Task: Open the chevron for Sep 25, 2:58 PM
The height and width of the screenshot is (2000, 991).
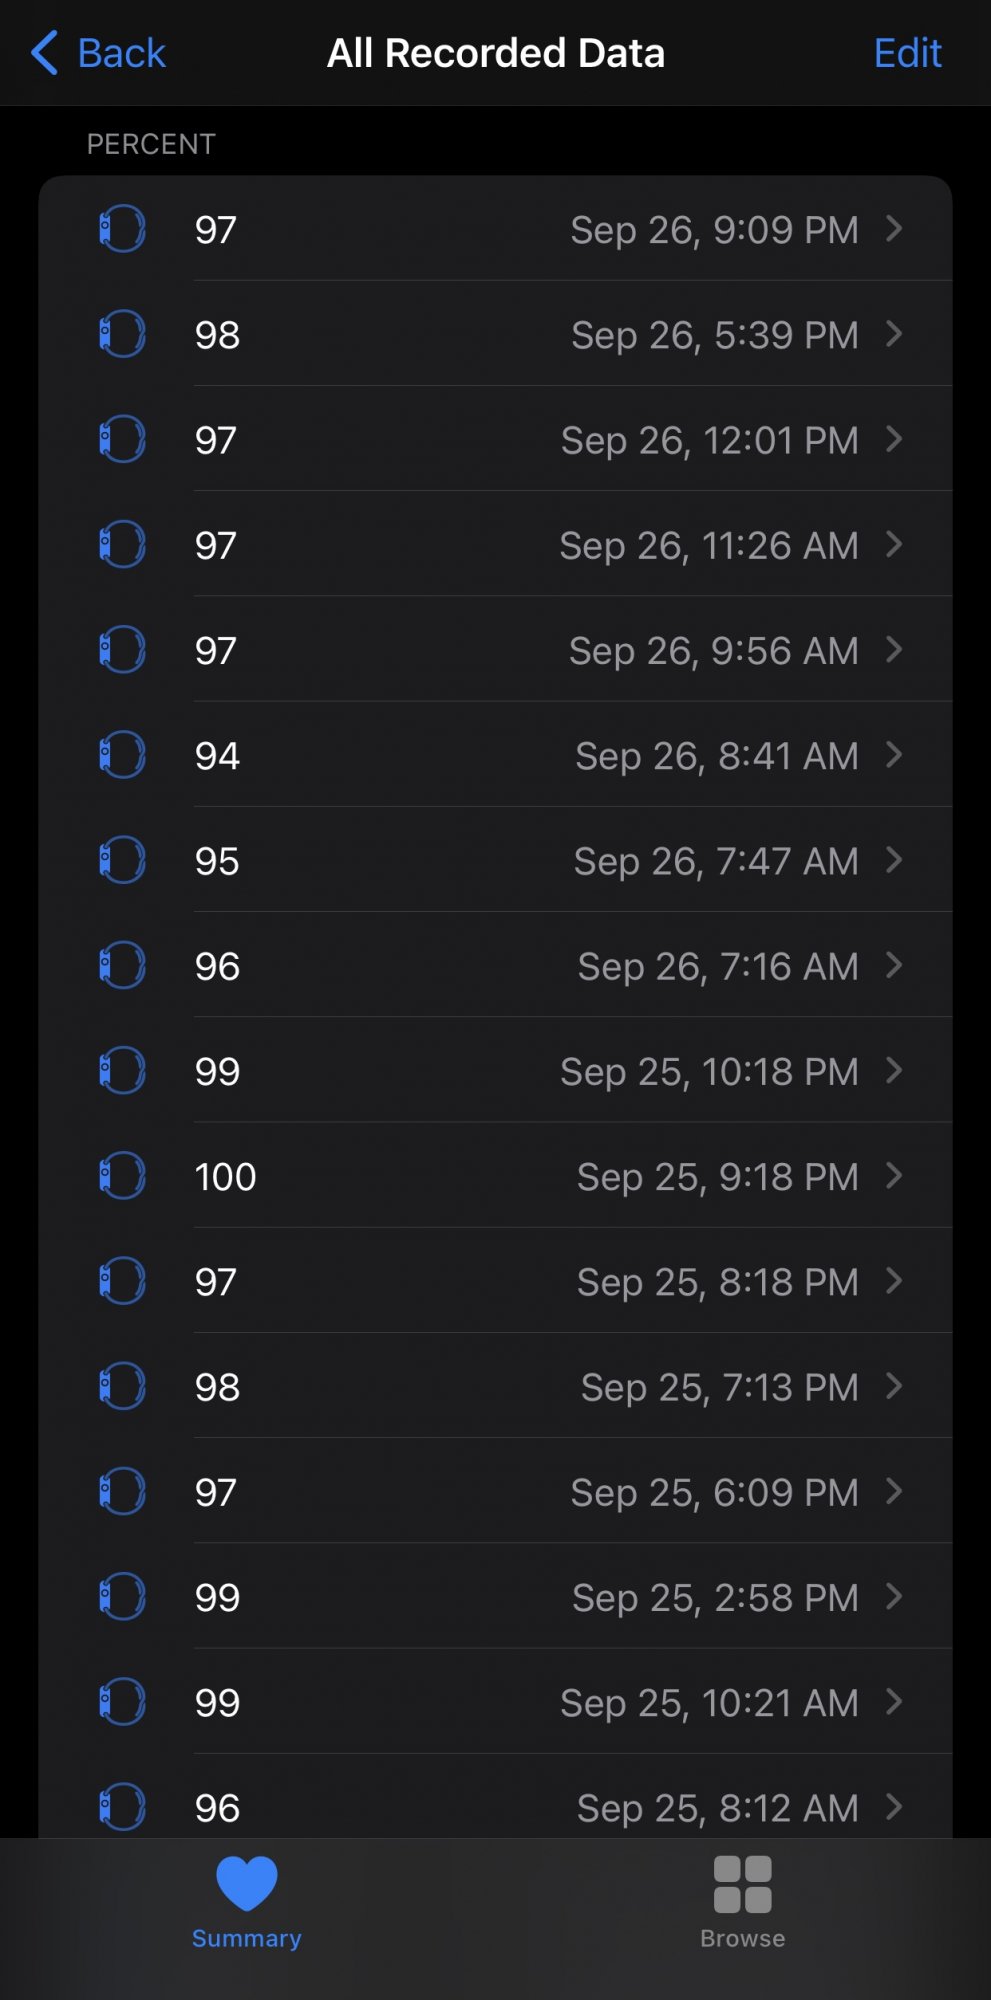Action: [895, 1597]
